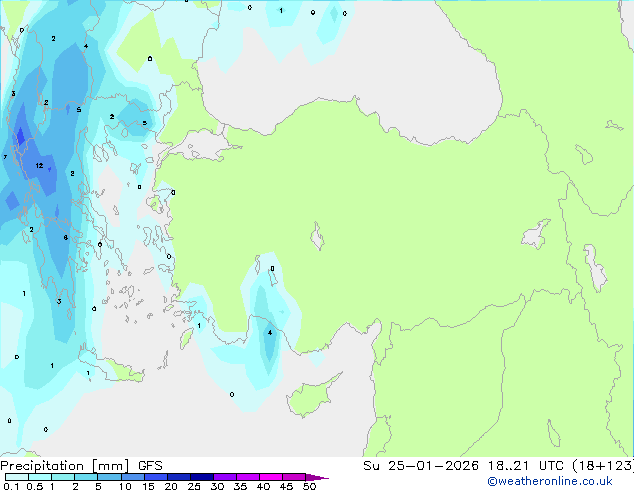Click the 'Su 25-01-2026 18..21 UTC (18+123)' timestamp
The image size is (634, 490).
tap(498, 466)
